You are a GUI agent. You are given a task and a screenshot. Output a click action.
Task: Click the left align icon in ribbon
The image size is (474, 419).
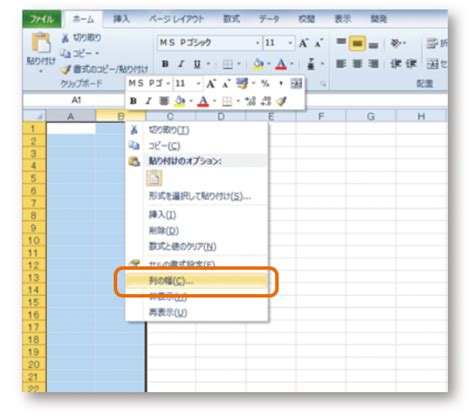pos(341,63)
